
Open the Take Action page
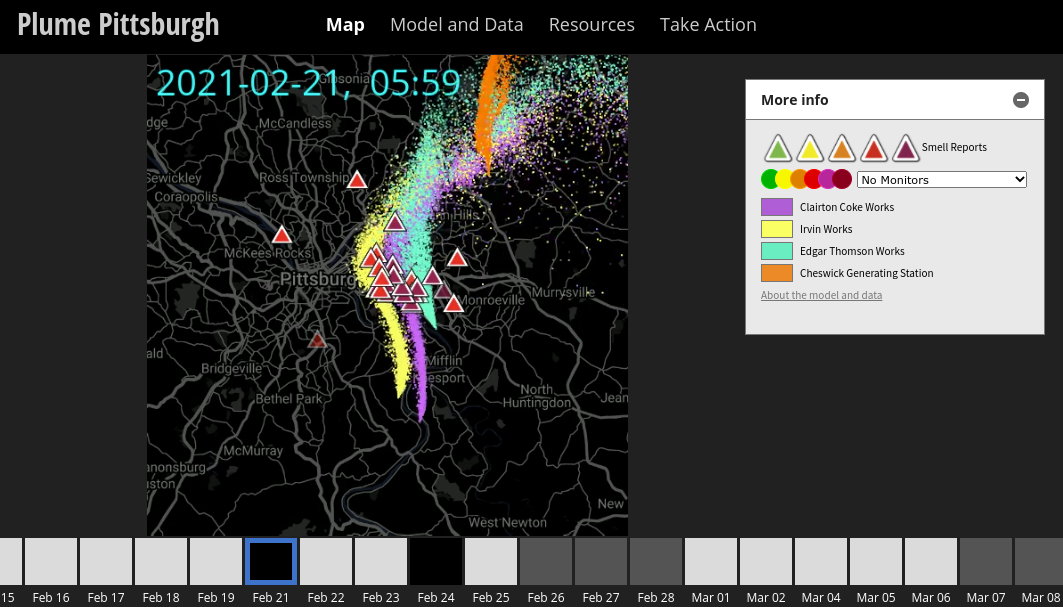click(x=708, y=25)
